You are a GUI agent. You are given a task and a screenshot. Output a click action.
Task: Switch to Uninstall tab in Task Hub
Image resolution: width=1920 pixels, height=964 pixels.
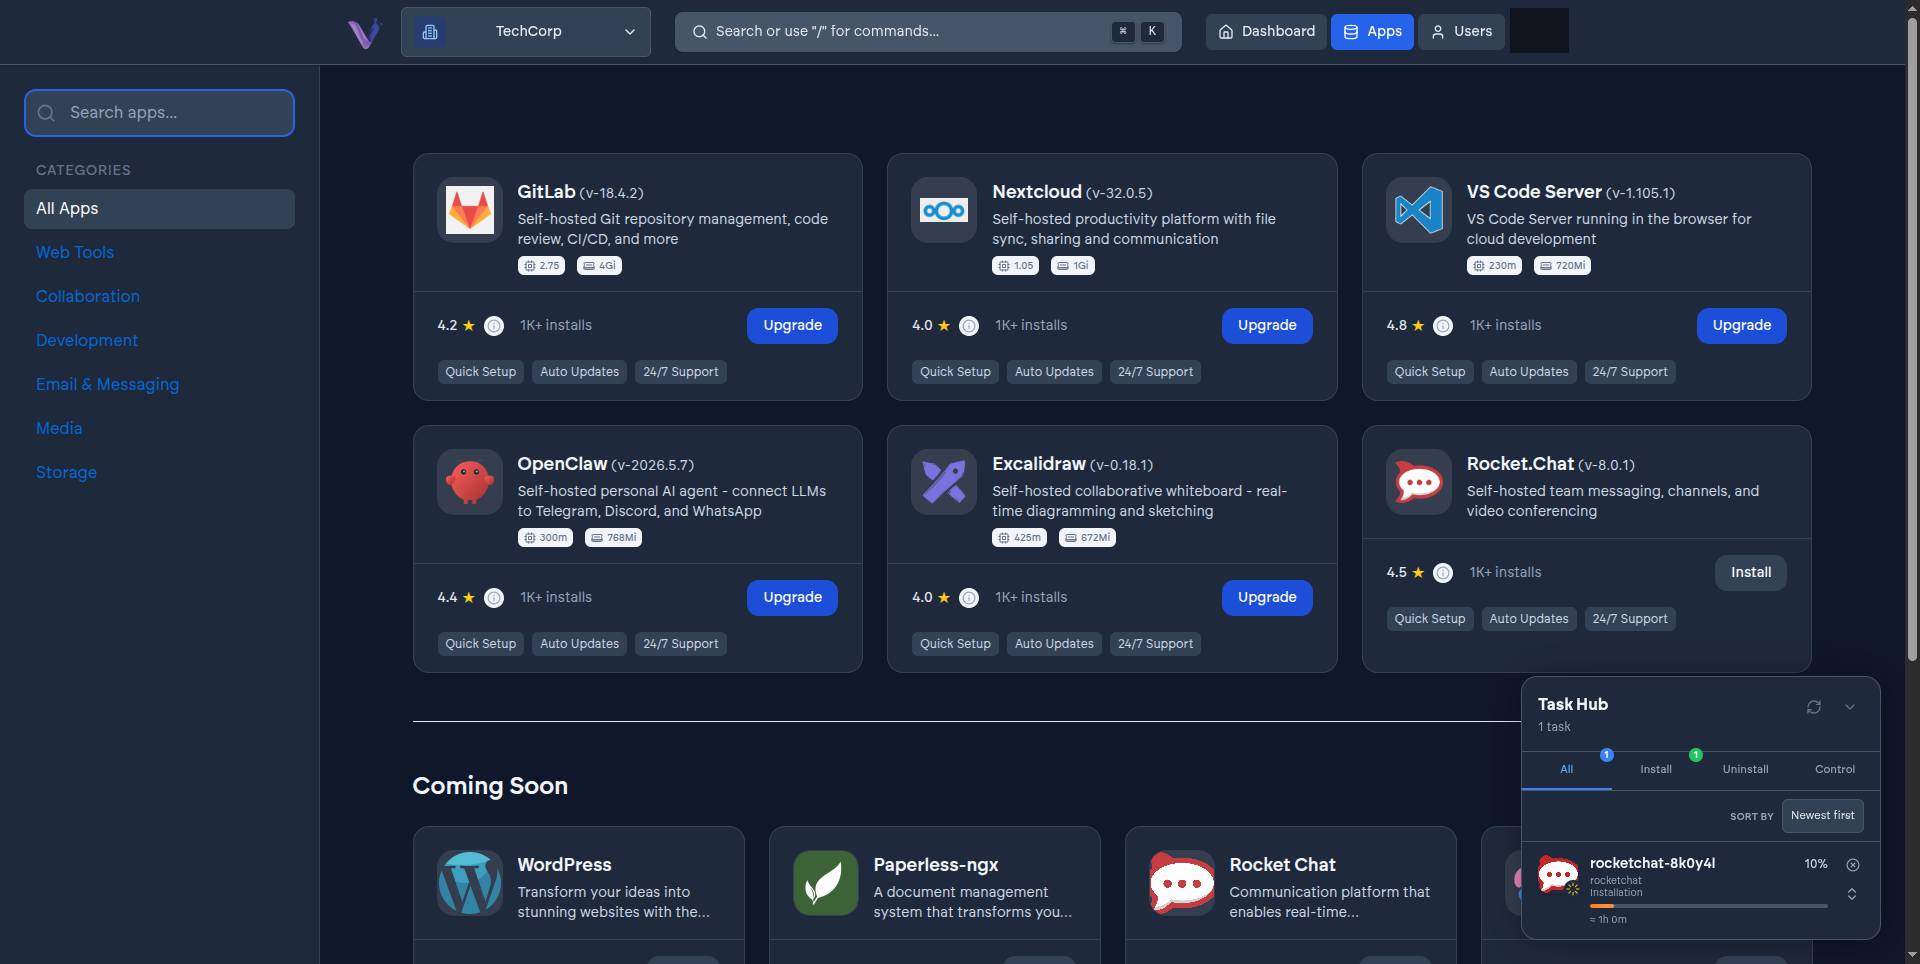[x=1746, y=770]
